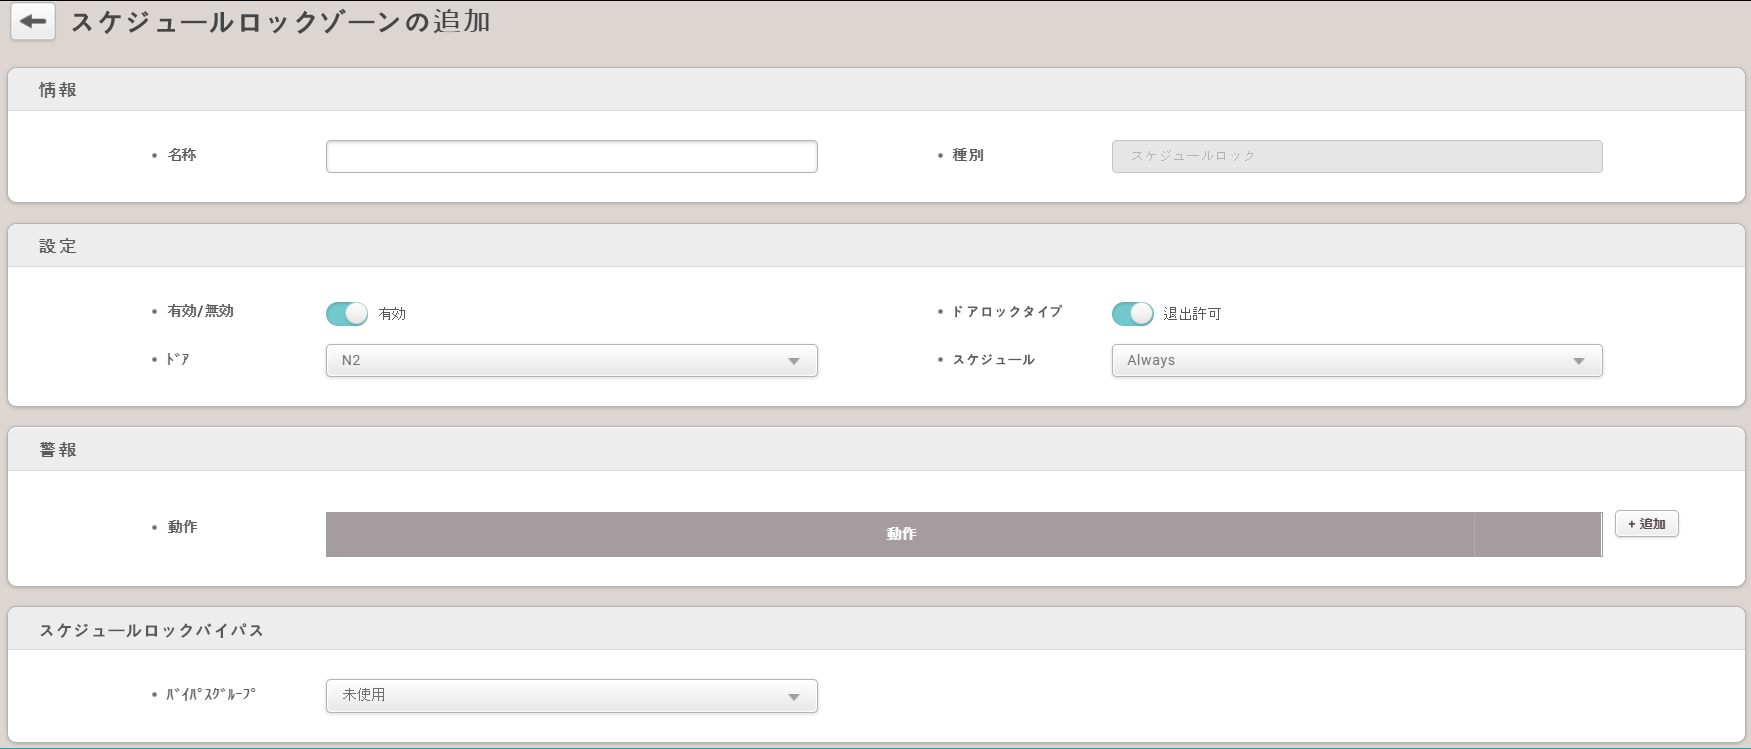1751x749 pixels.
Task: Click the 退出許可 text beside the toggle
Action: [1192, 314]
